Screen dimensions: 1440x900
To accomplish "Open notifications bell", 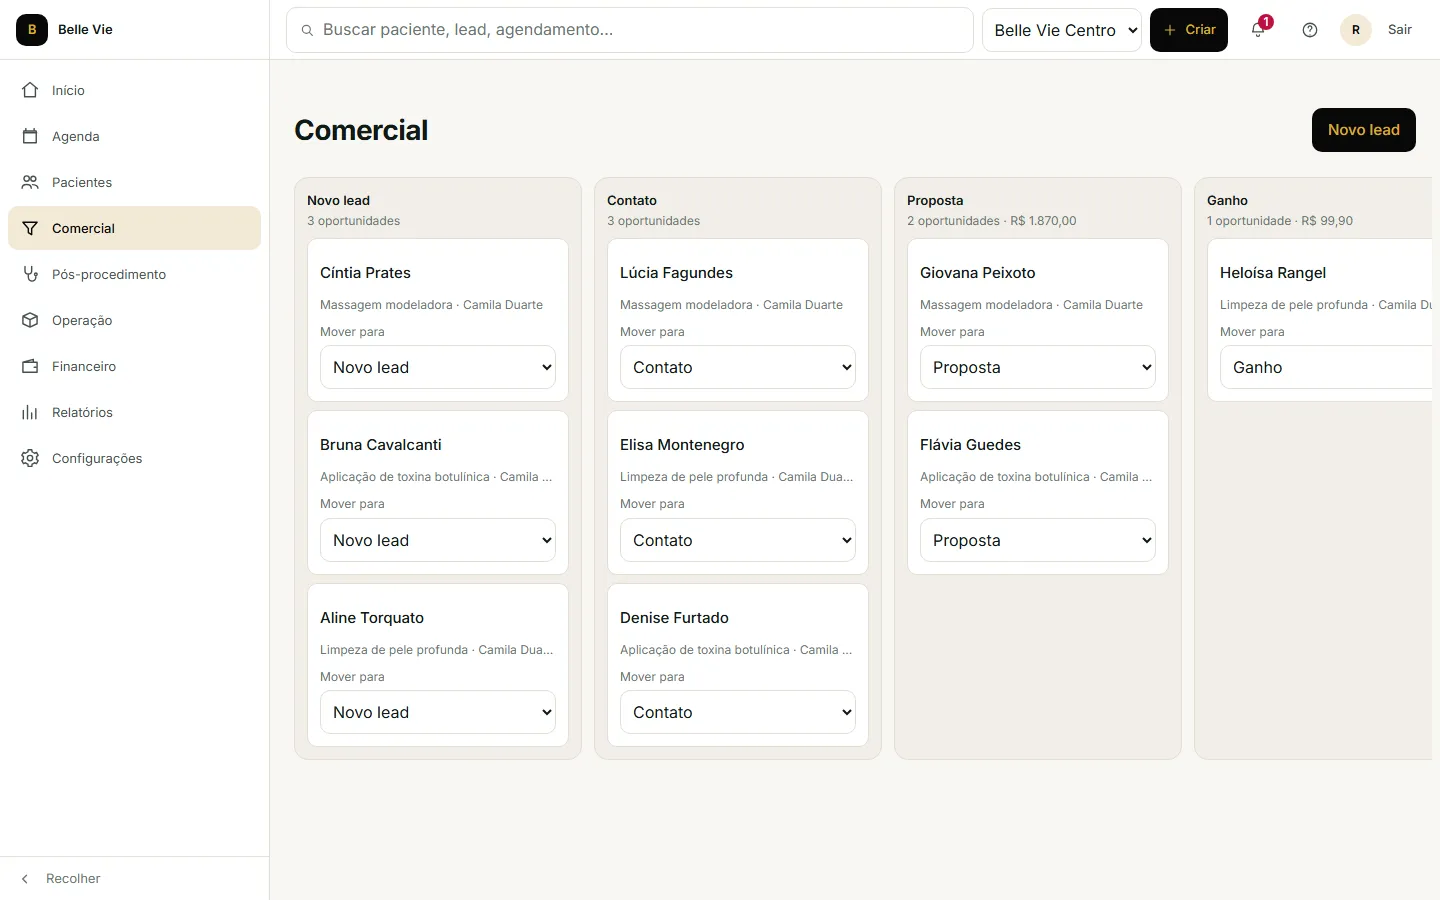I will click(x=1258, y=30).
